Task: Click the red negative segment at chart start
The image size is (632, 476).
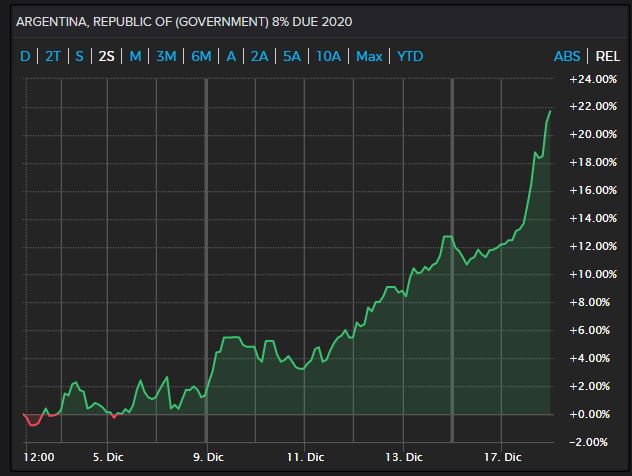Action: click(34, 420)
